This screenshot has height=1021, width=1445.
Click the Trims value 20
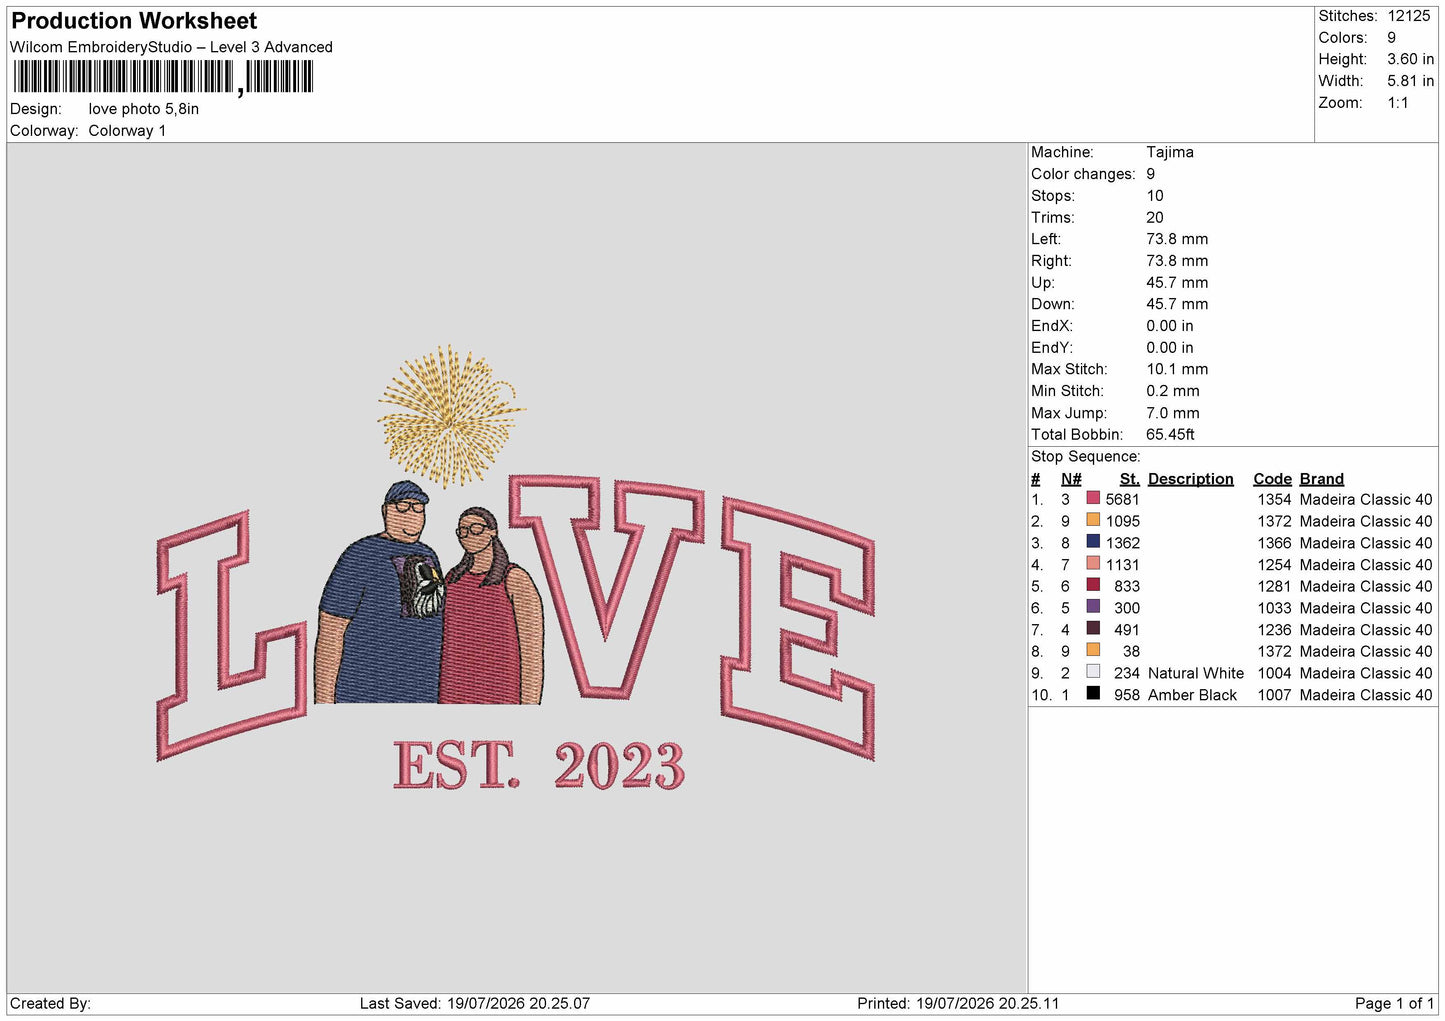tap(1155, 217)
